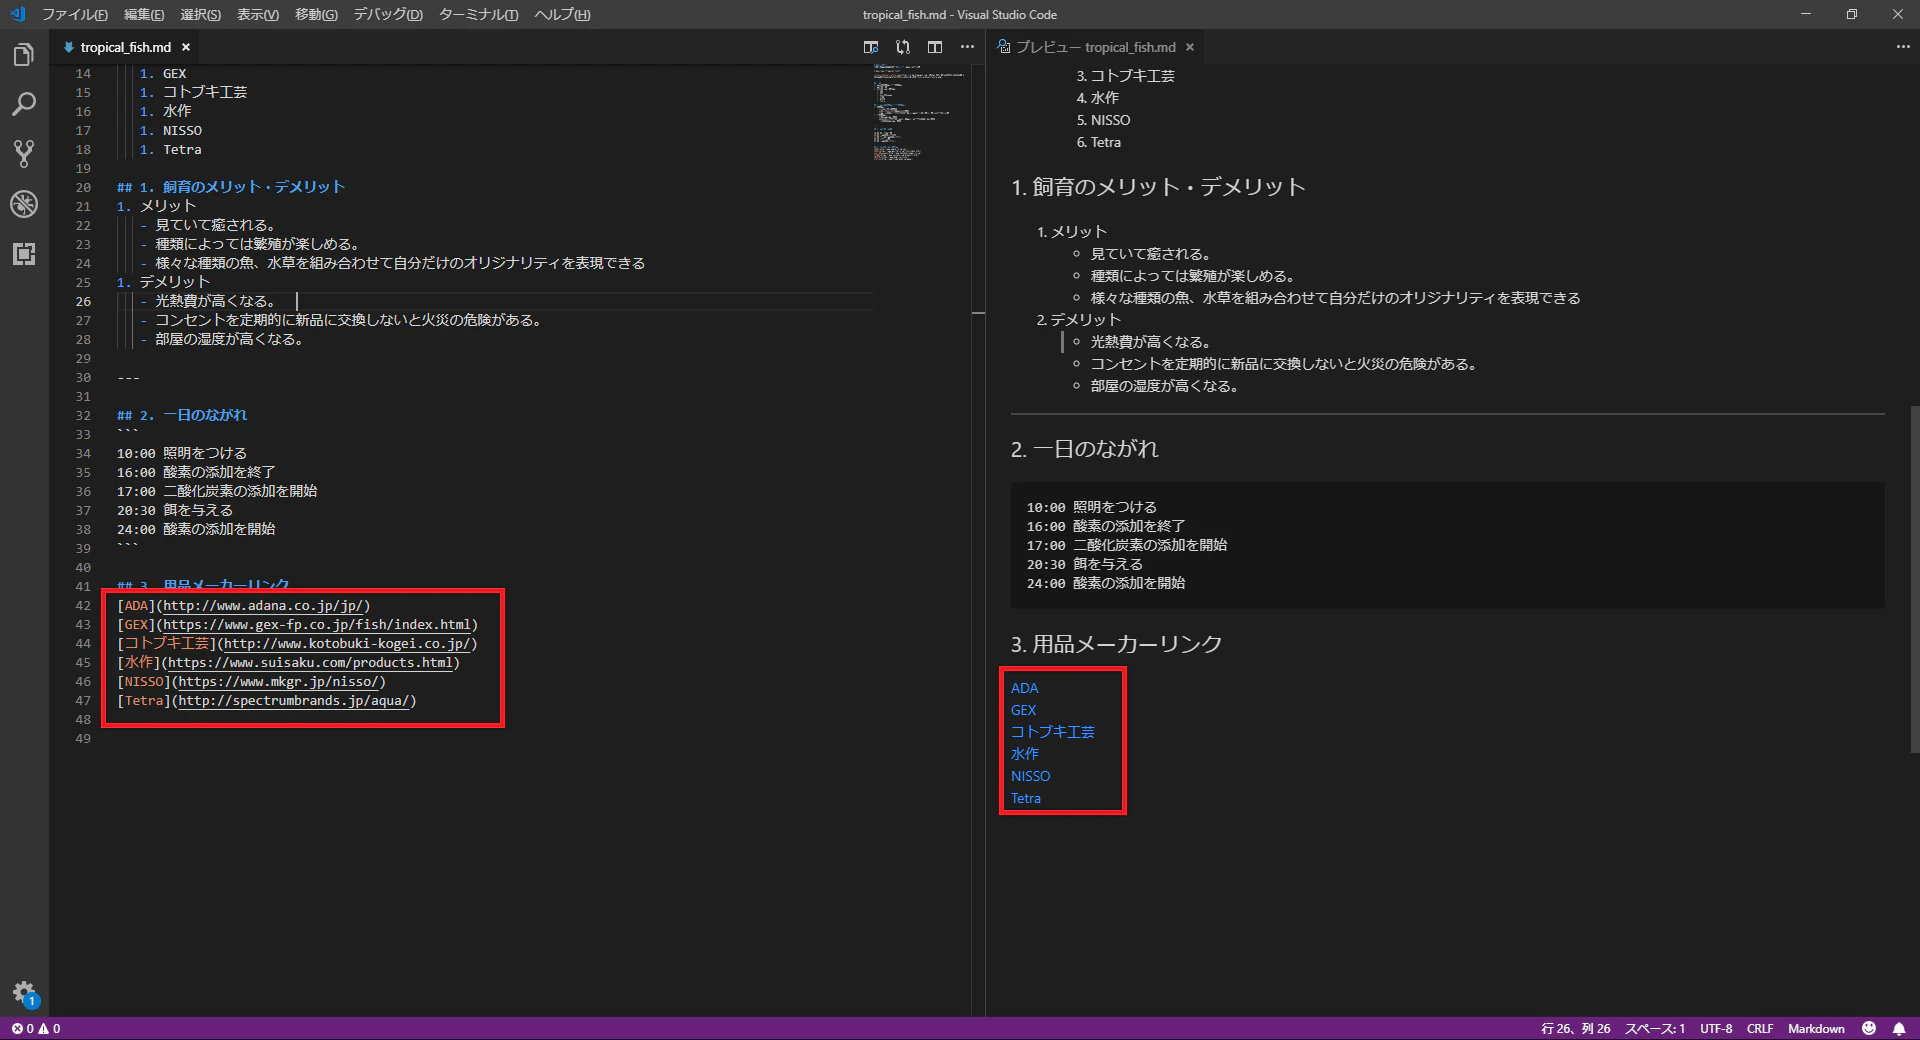This screenshot has height=1040, width=1920.
Task: Click the NISSO link in the preview
Action: tap(1030, 776)
